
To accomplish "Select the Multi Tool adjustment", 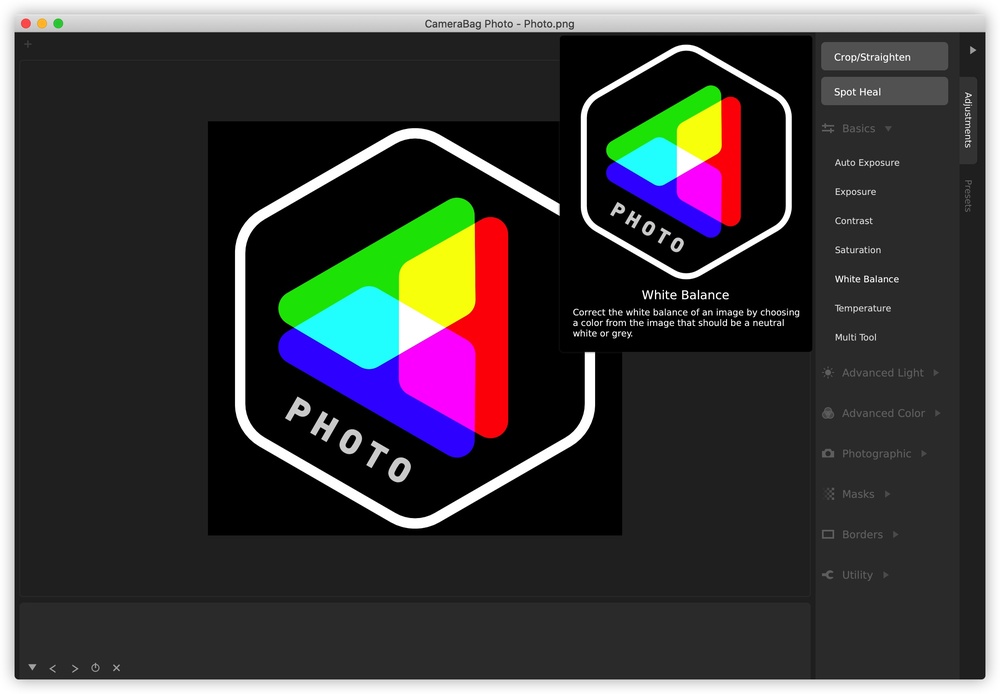I will coord(855,337).
